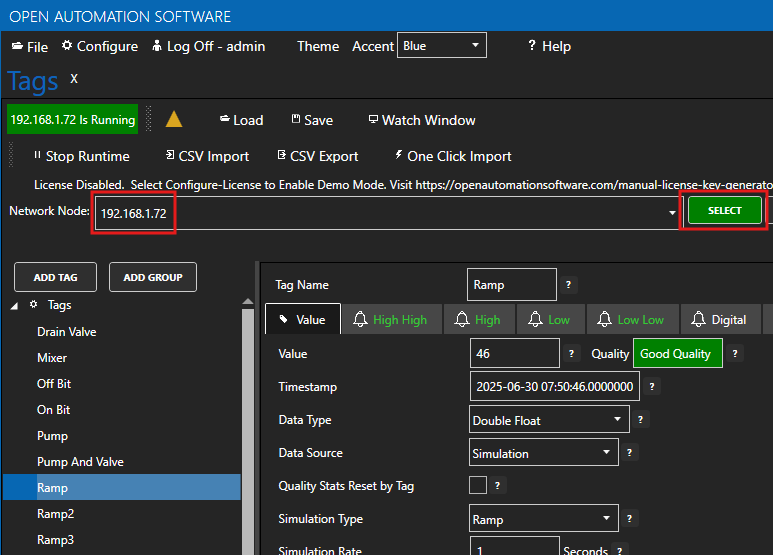Open the Configure menu
The image size is (773, 555).
click(100, 46)
